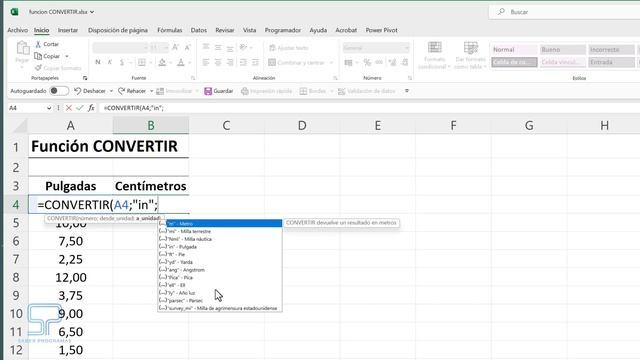
Task: Click the Buscar search box
Action: pyautogui.click(x=565, y=12)
